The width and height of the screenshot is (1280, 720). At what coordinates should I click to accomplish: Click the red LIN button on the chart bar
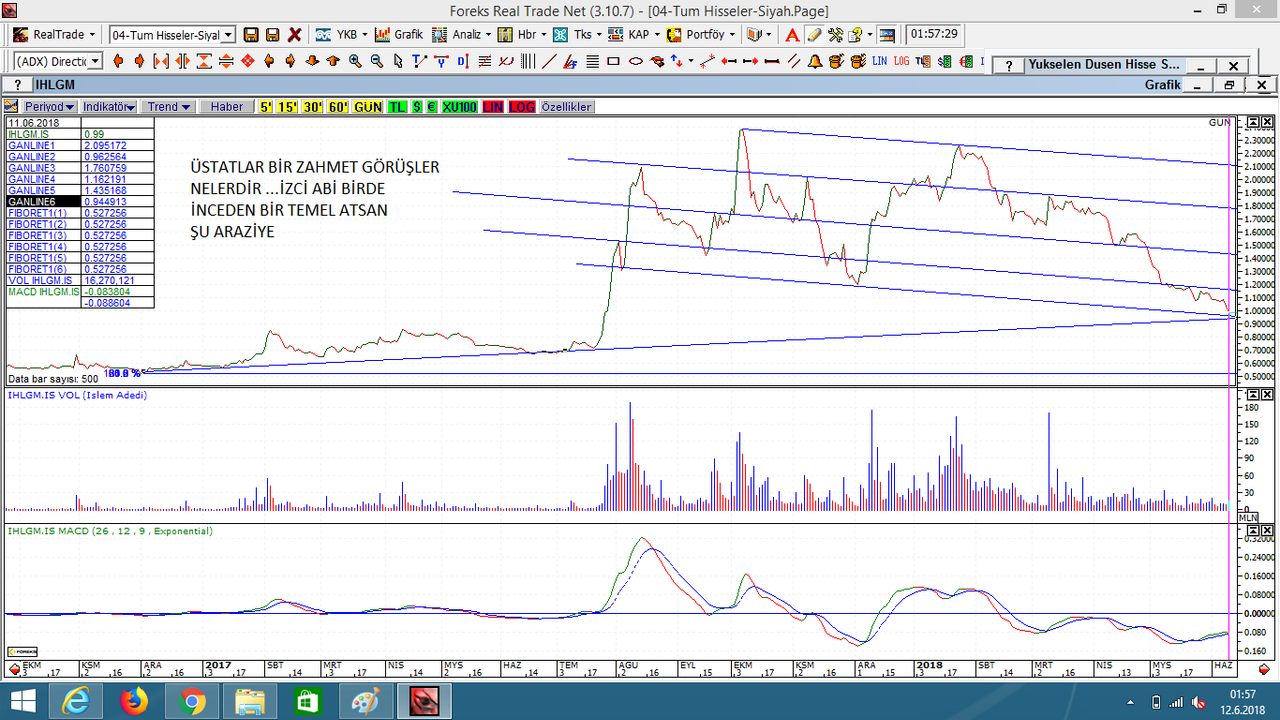[493, 107]
